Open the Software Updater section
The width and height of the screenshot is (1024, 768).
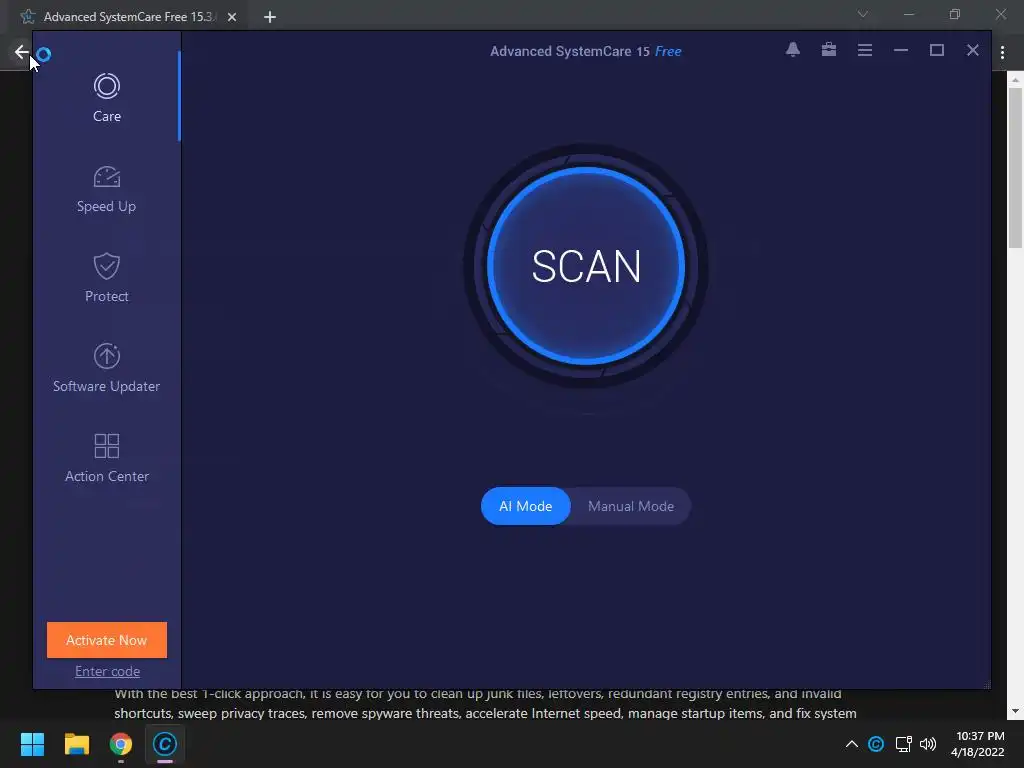click(x=106, y=368)
